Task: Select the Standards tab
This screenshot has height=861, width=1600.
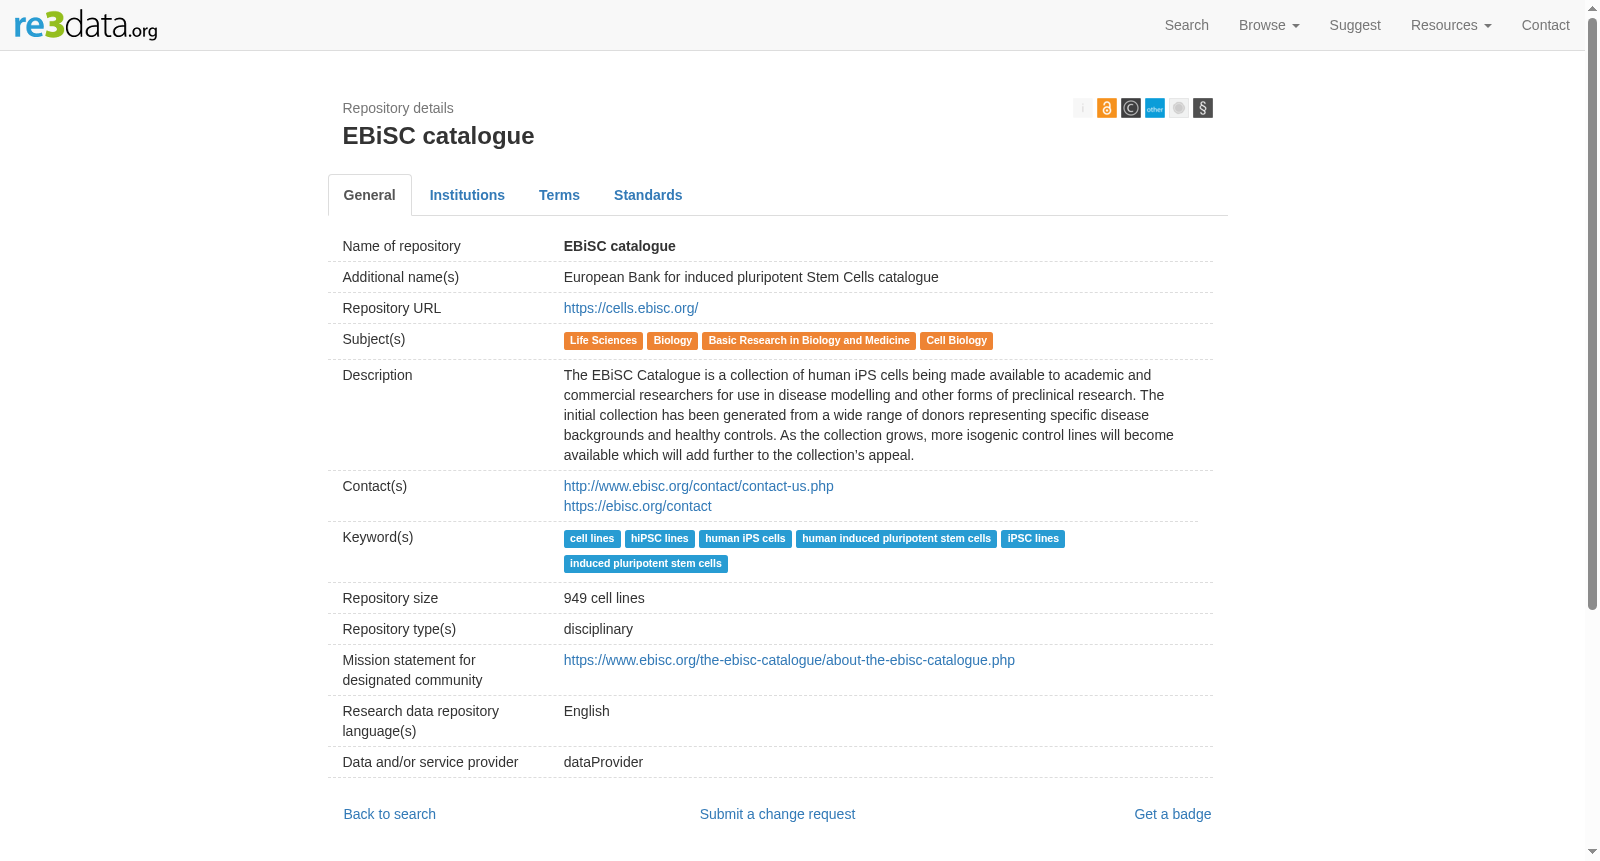Action: (648, 195)
